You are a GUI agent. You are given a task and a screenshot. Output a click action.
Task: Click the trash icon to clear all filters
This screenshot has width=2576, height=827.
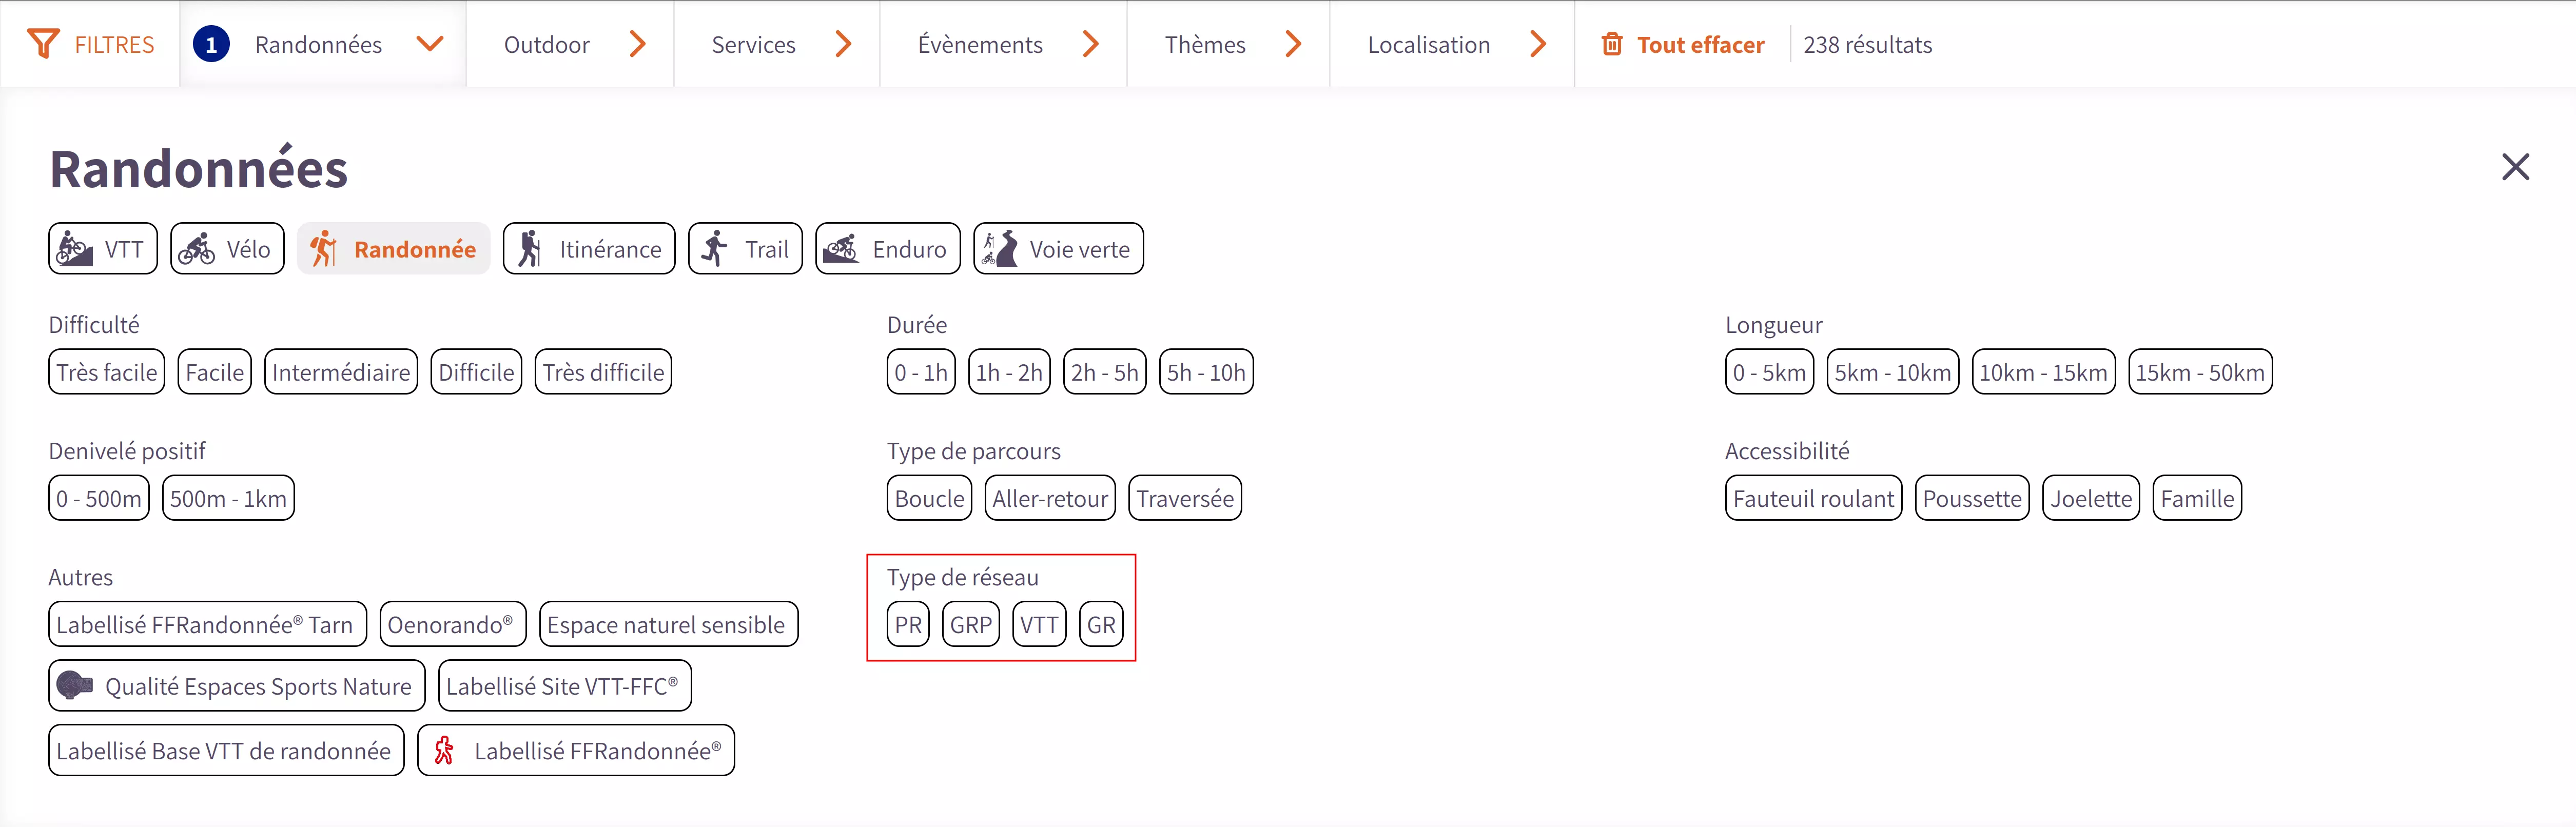click(x=1611, y=45)
